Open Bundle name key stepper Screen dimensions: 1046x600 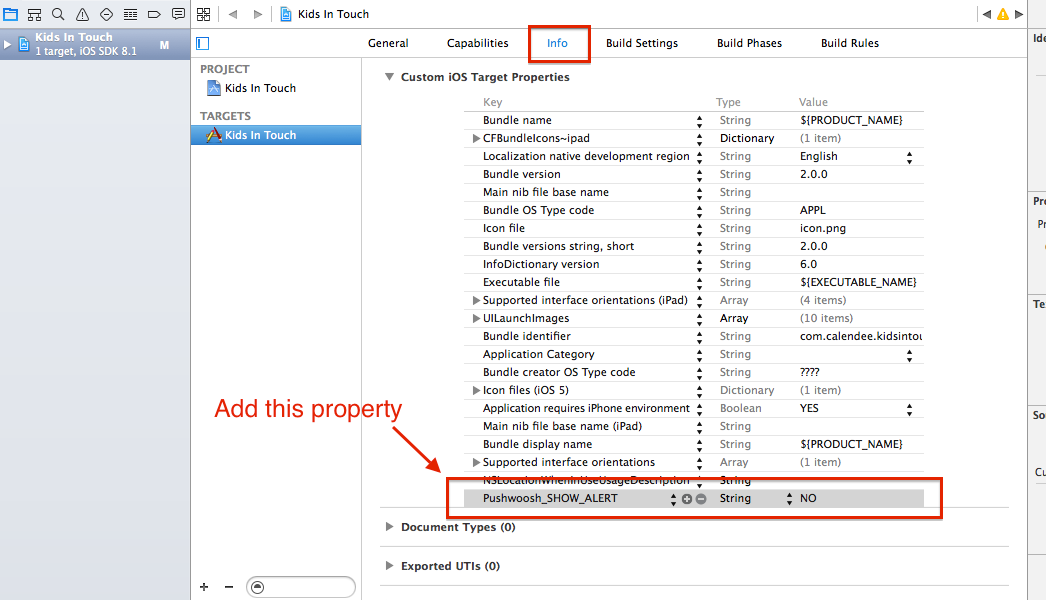pos(699,121)
